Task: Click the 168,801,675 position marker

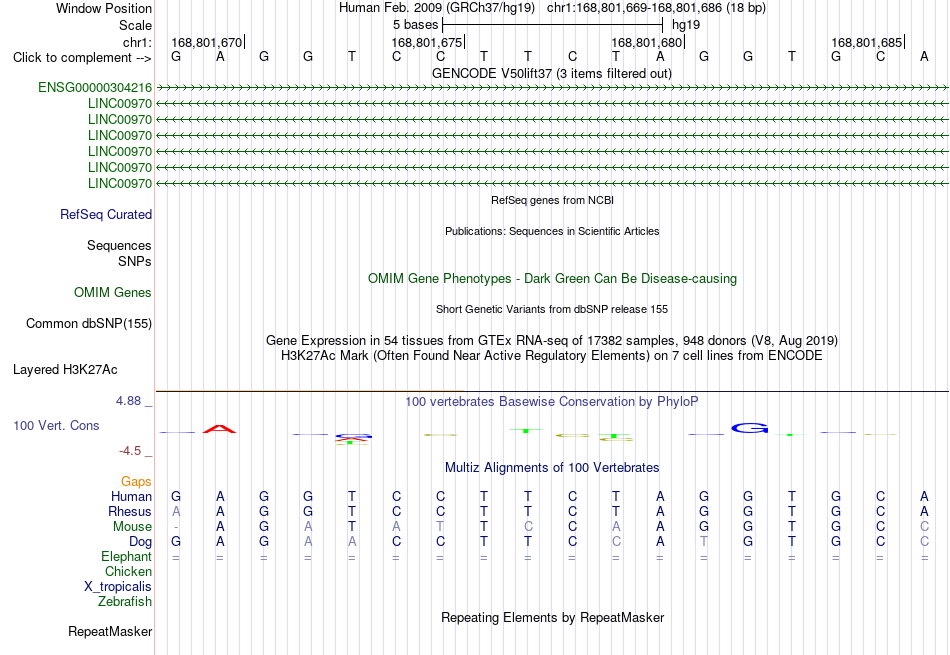Action: tap(427, 42)
